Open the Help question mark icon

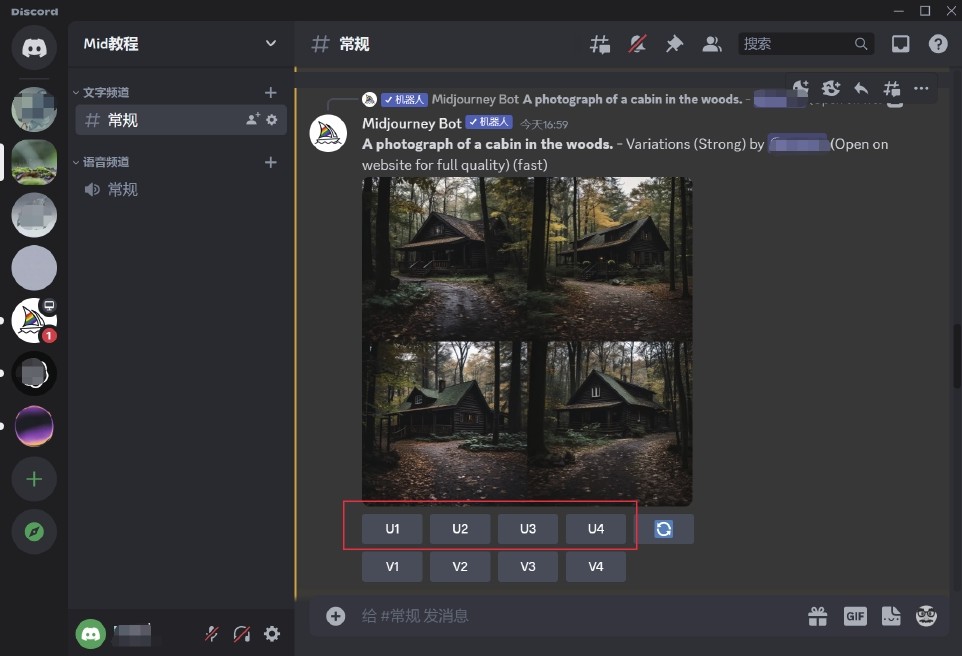pos(938,44)
